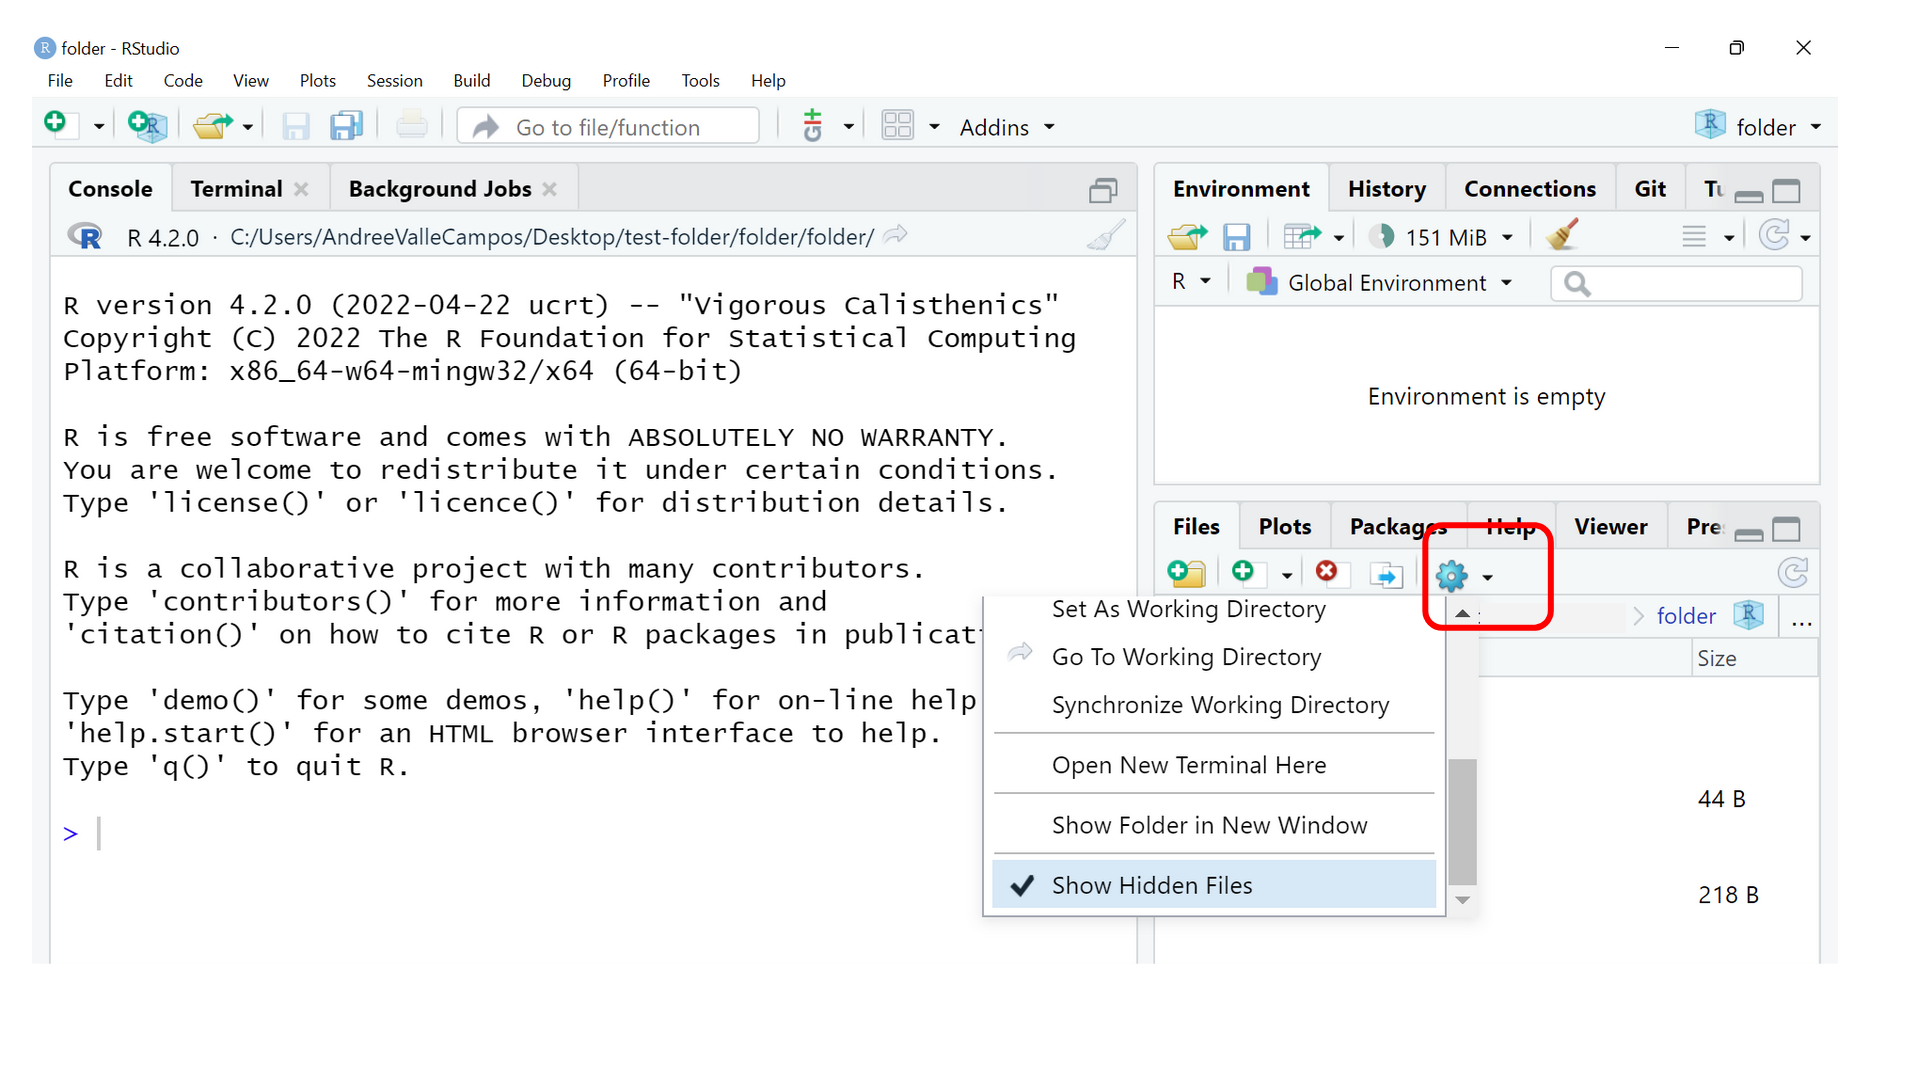Open the Session menu
Screen dimensions: 1920x1080
395,81
